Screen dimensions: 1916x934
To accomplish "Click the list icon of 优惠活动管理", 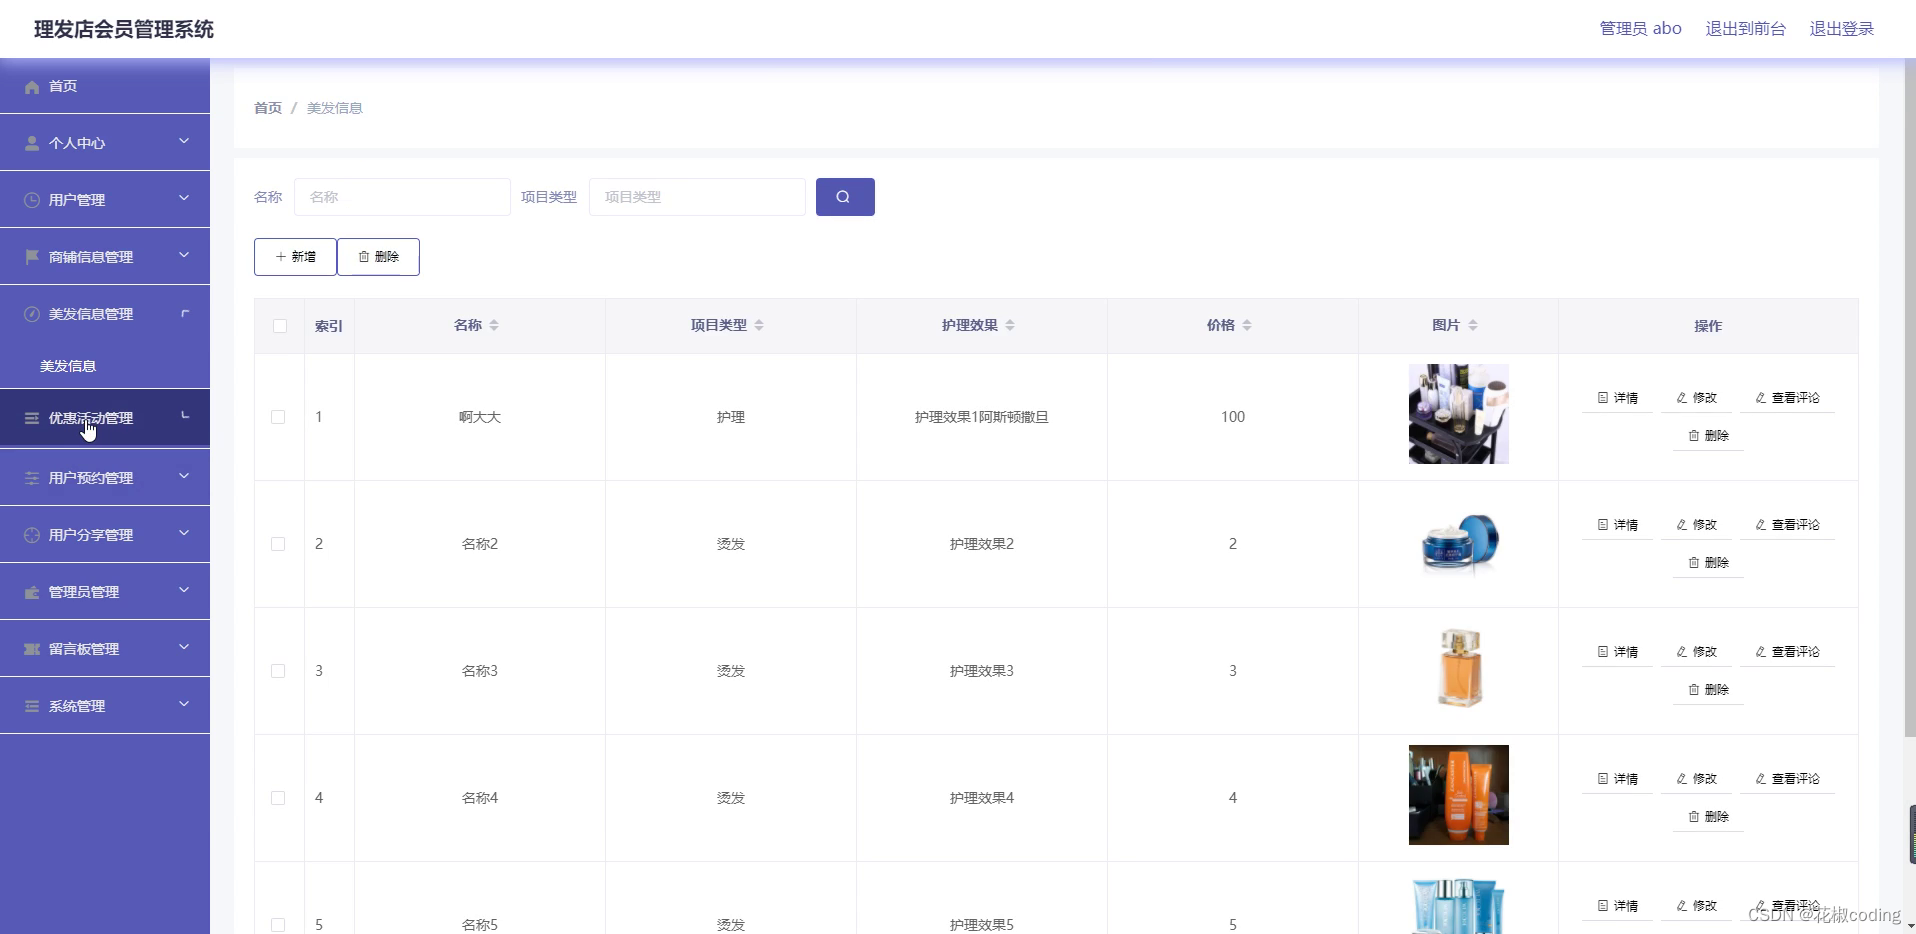I will tap(32, 418).
